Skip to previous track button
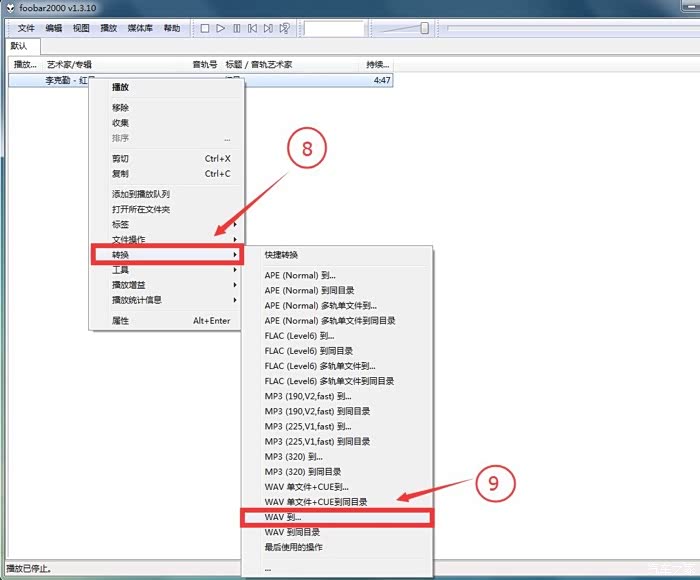This screenshot has height=580, width=700. [x=253, y=28]
